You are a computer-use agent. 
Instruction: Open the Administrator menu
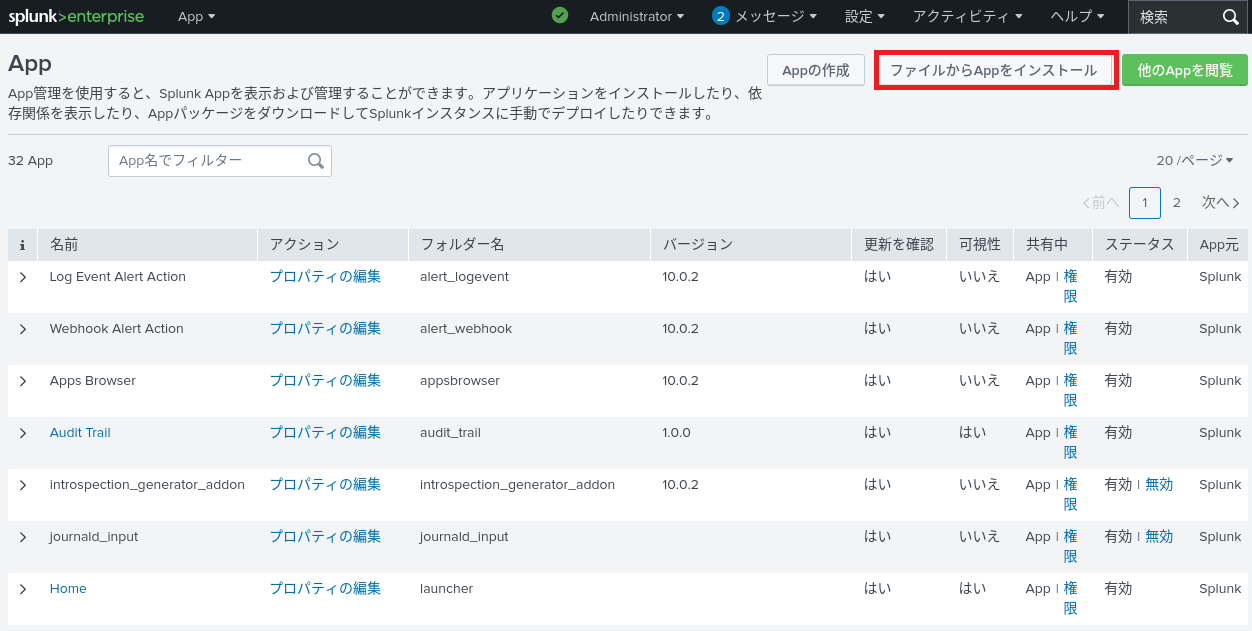click(x=636, y=17)
